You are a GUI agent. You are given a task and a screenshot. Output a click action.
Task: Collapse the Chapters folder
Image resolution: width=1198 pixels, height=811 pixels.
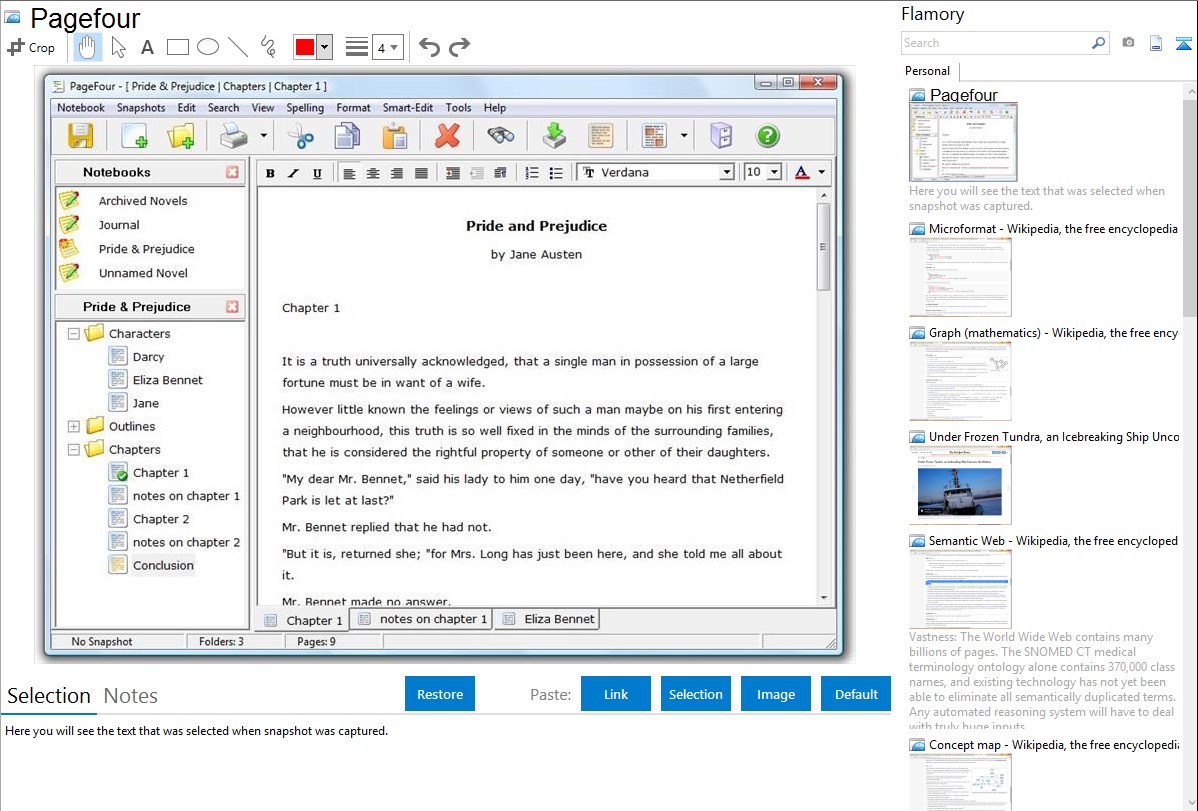tap(73, 449)
